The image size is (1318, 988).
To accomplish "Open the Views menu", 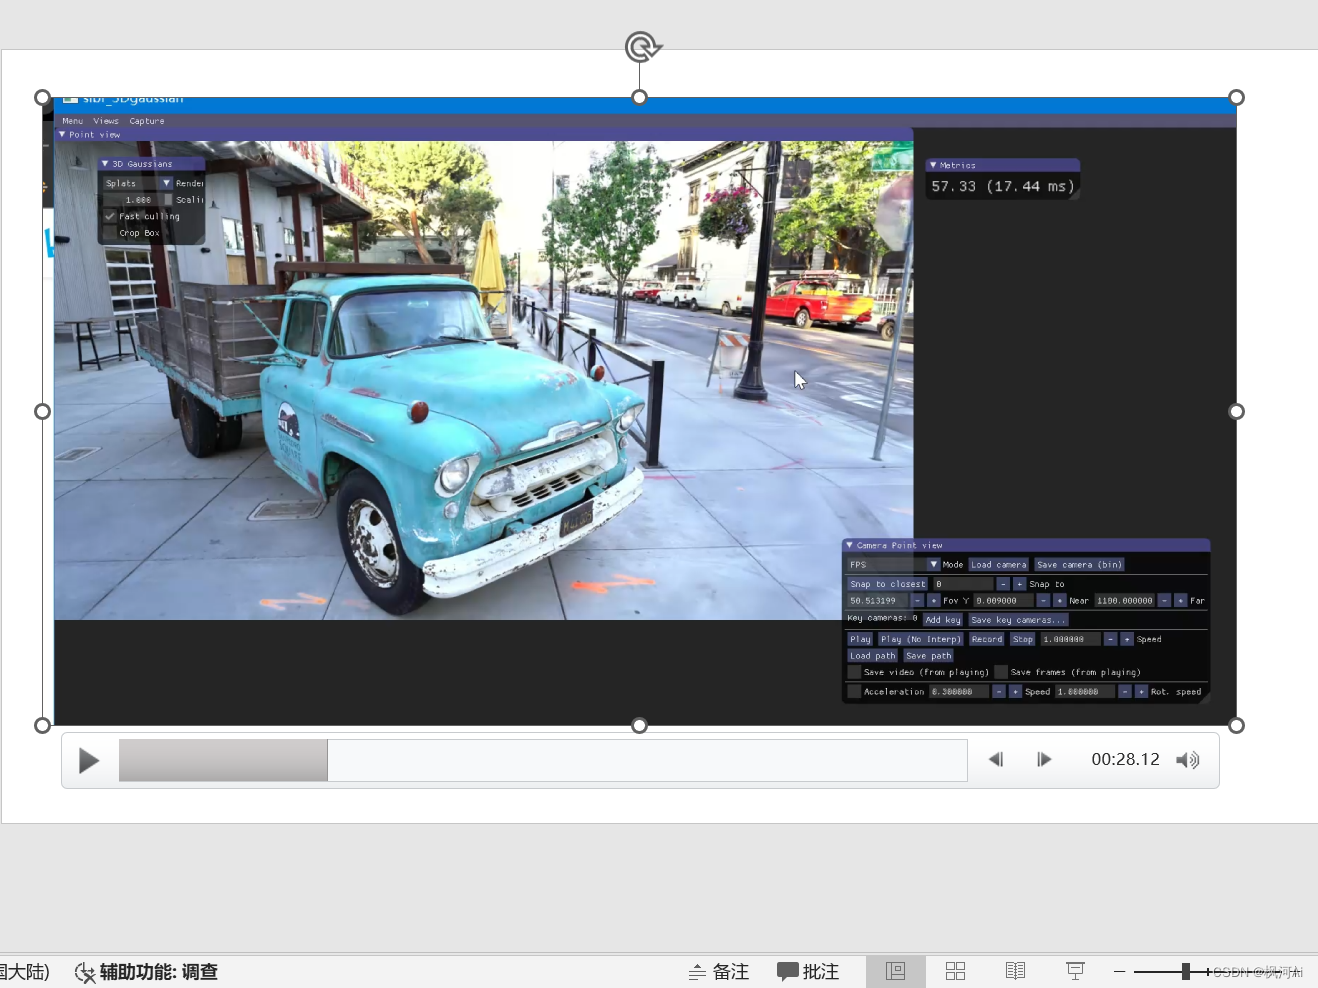I will (x=105, y=120).
